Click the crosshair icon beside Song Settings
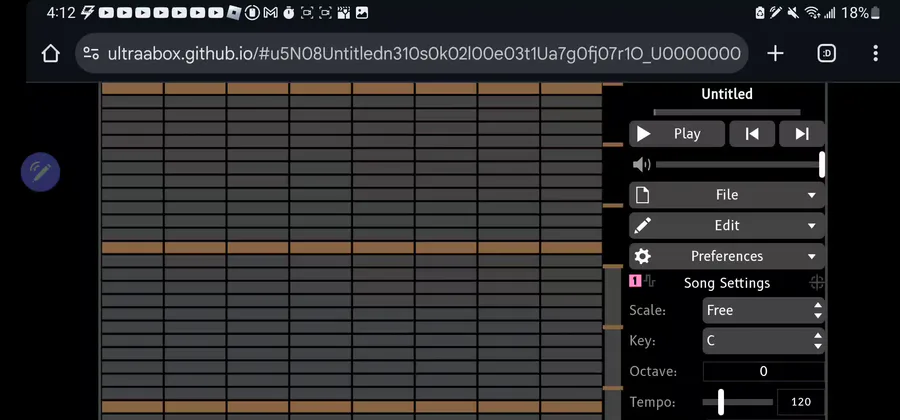The height and width of the screenshot is (420, 900). tap(817, 282)
